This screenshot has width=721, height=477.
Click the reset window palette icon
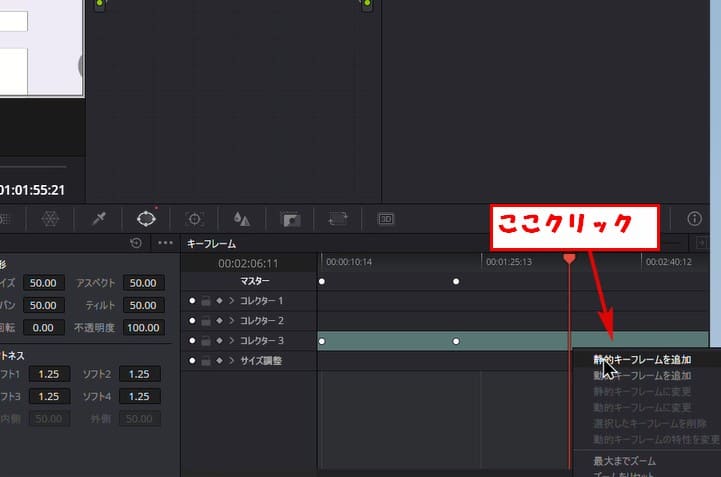point(136,243)
